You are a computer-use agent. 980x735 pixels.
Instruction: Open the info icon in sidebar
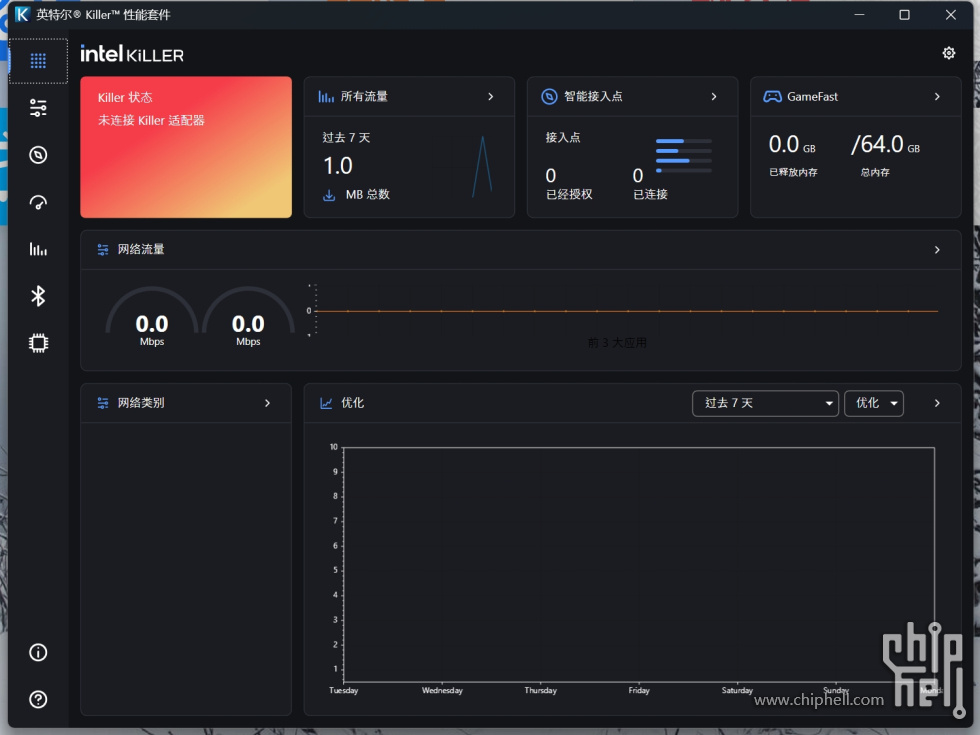(x=38, y=652)
